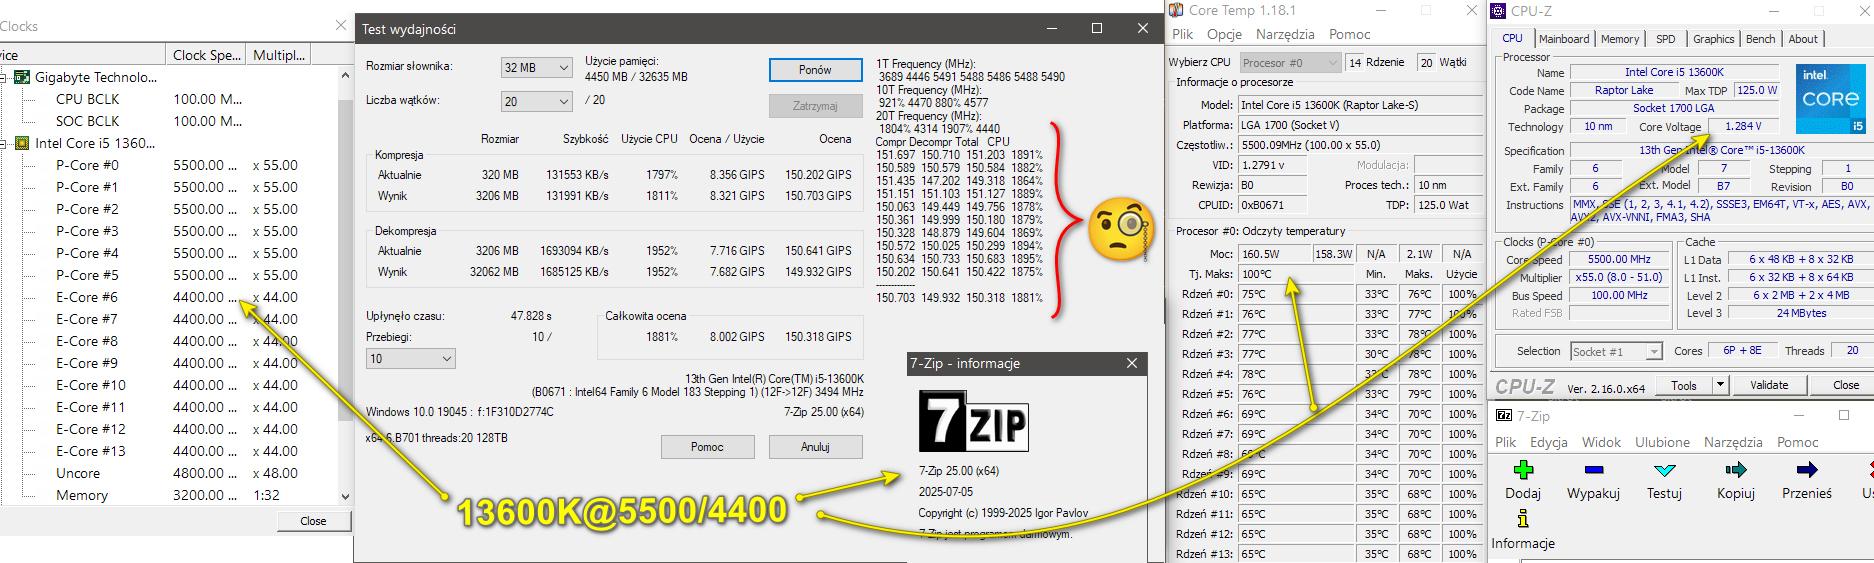This screenshot has width=1874, height=563.
Task: Click the Validate button in CPU-Z
Action: (x=1768, y=385)
